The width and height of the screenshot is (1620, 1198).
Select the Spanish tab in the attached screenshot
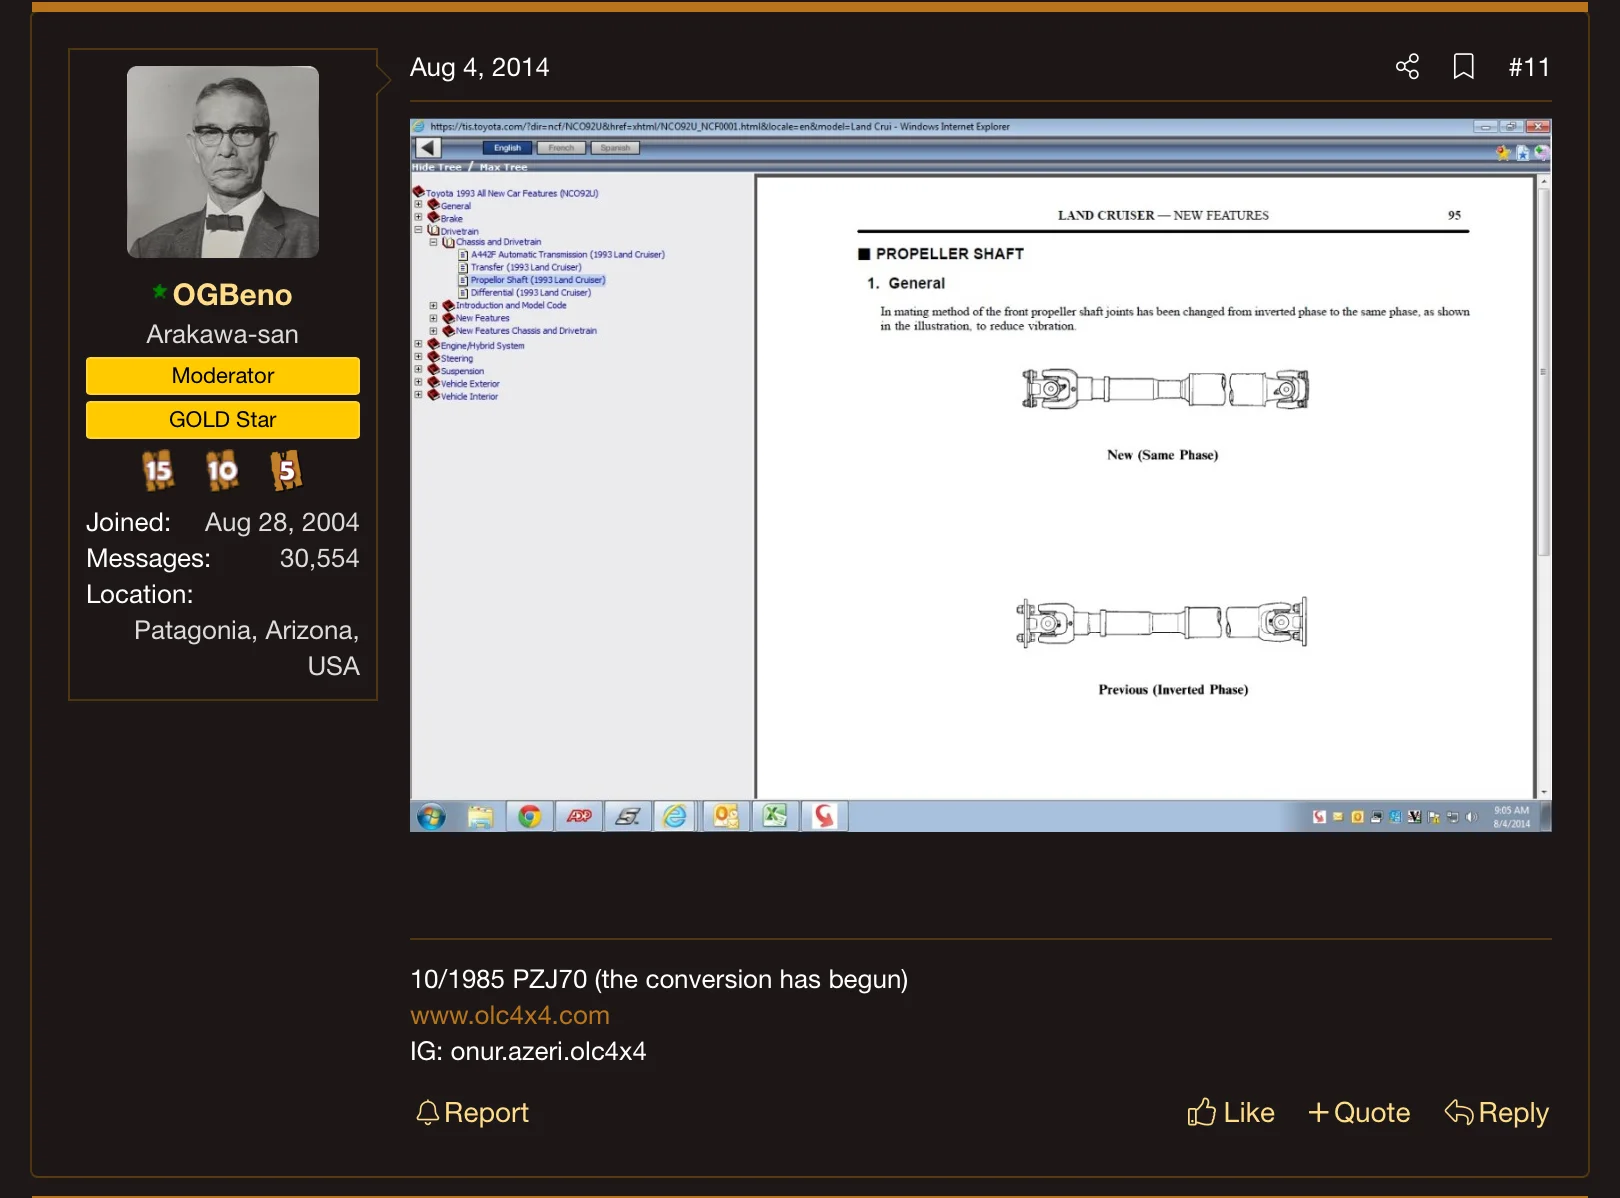615,148
